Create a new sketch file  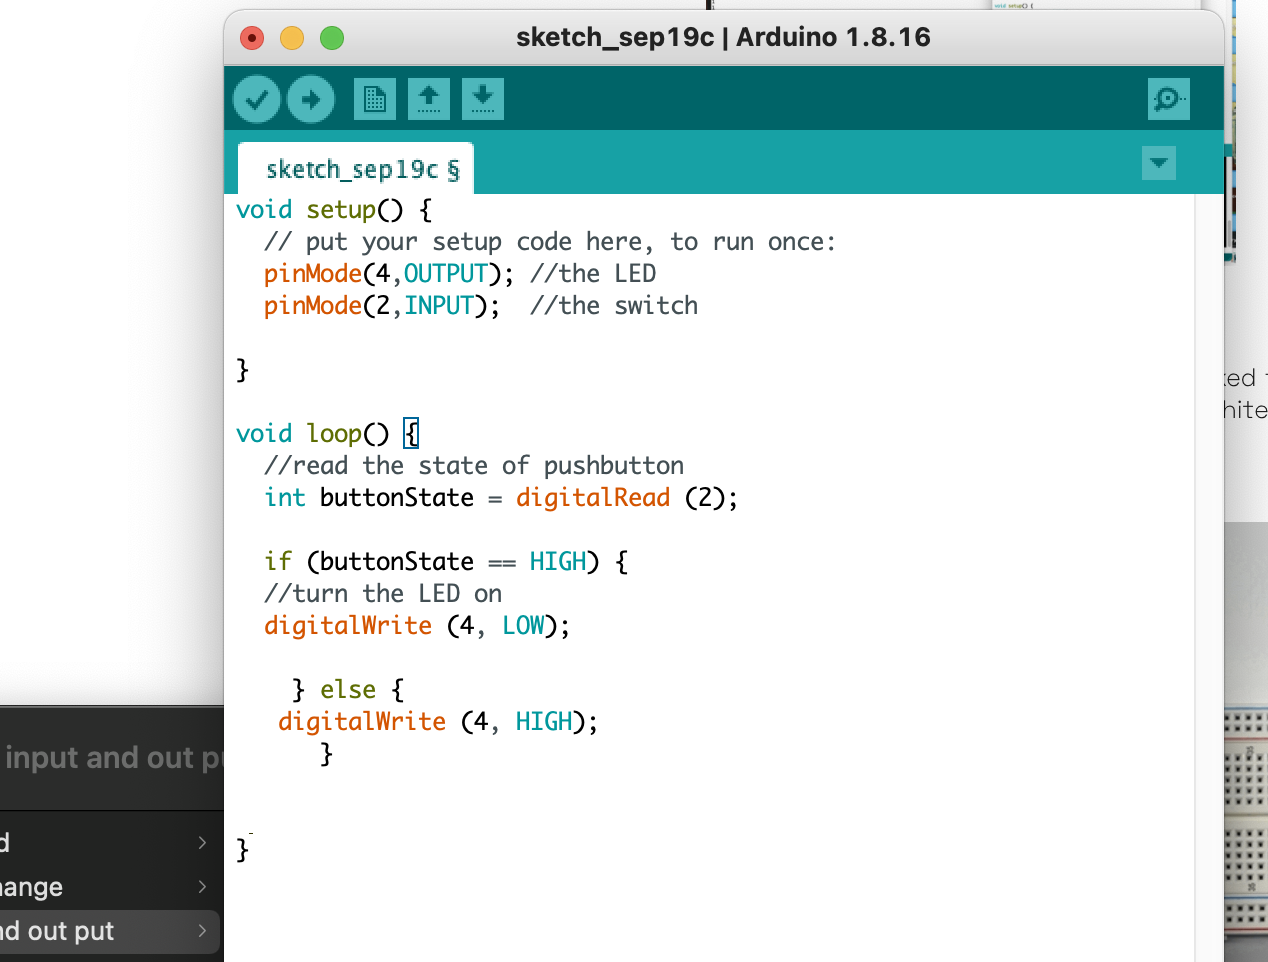375,99
